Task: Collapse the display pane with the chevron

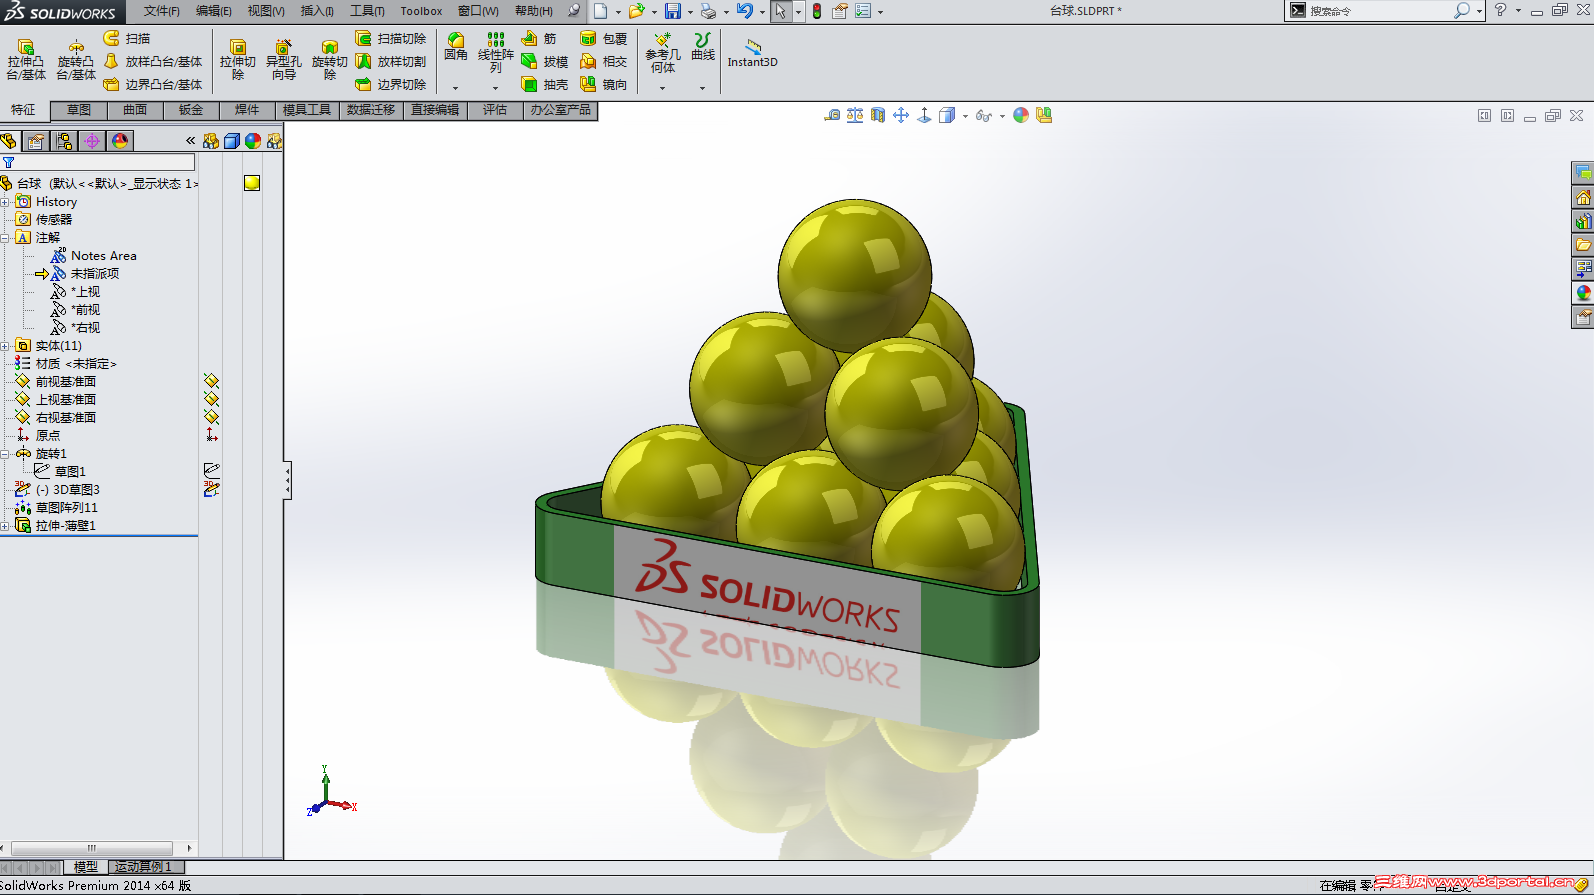Action: click(x=190, y=141)
